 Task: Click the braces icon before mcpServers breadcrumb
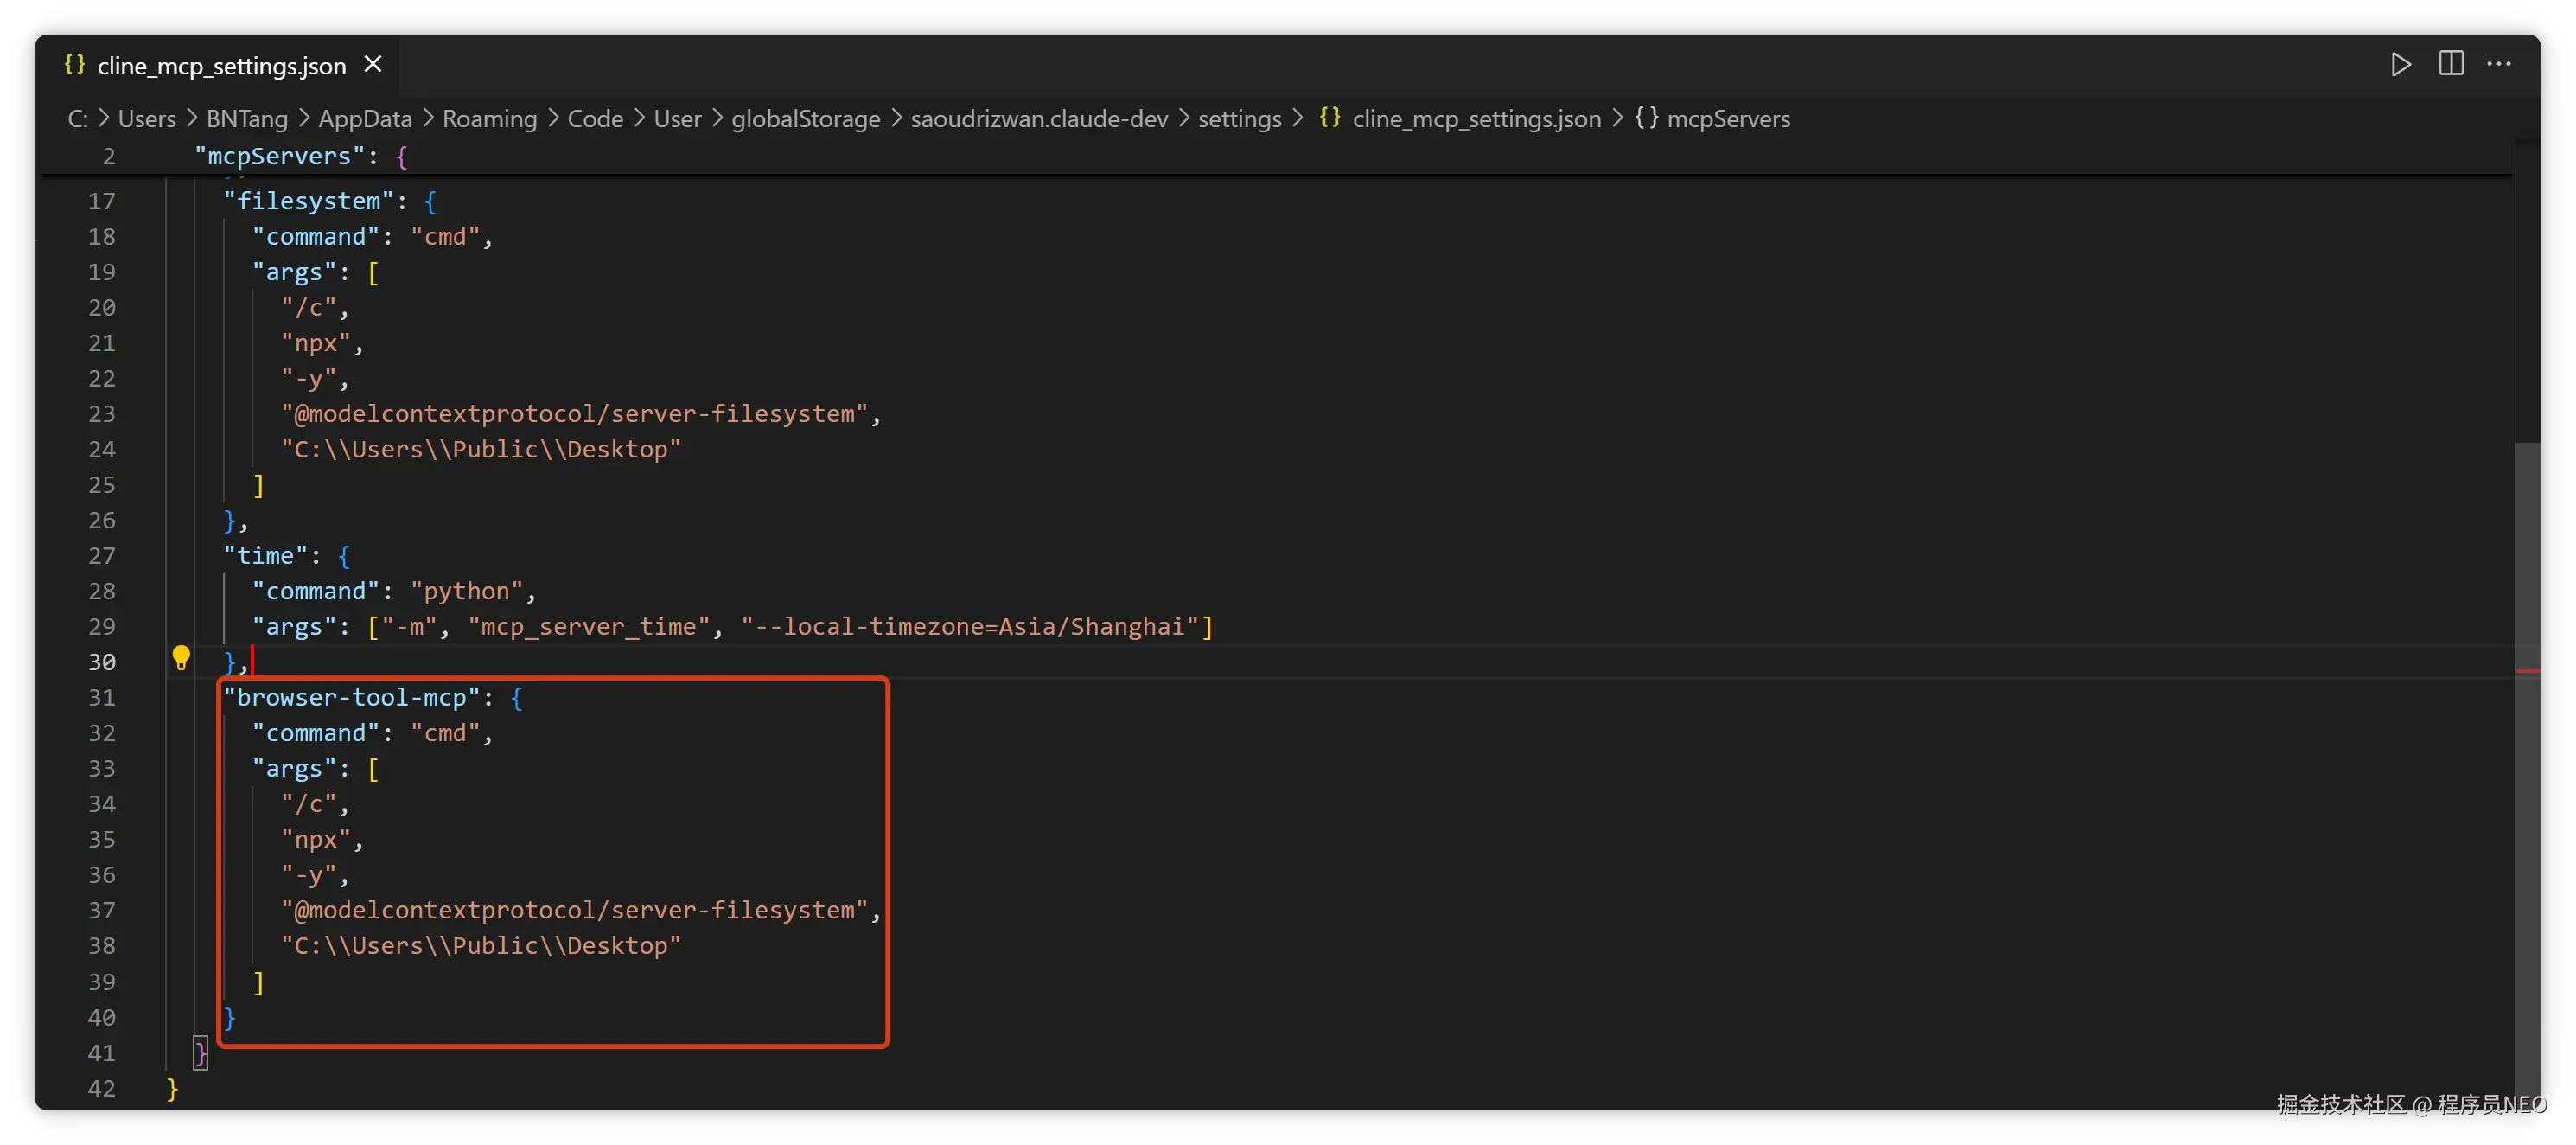tap(1646, 118)
